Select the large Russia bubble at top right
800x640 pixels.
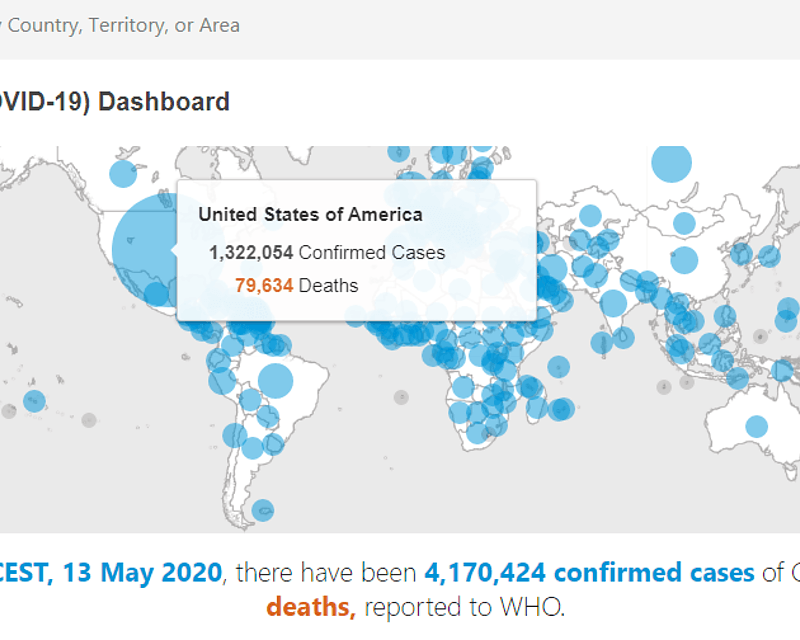(x=671, y=163)
